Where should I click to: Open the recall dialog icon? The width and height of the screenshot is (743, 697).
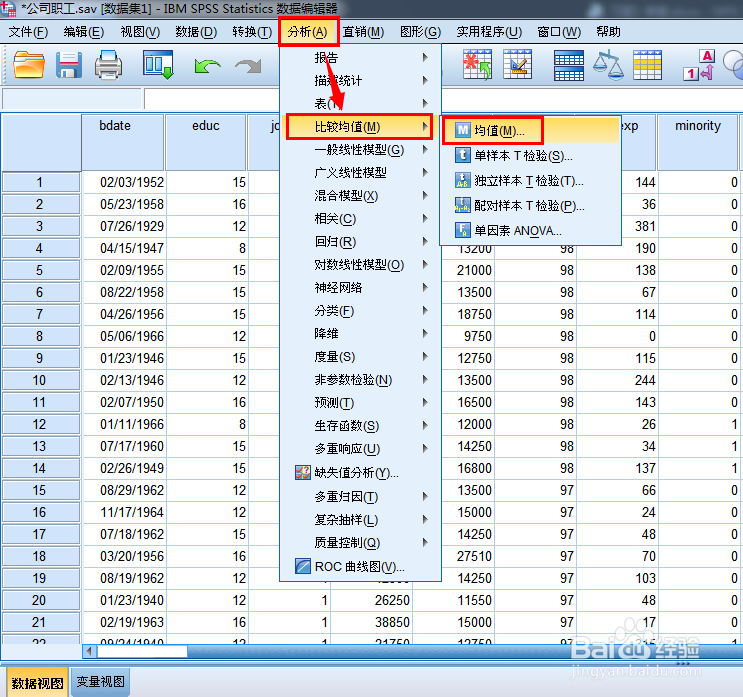(158, 64)
